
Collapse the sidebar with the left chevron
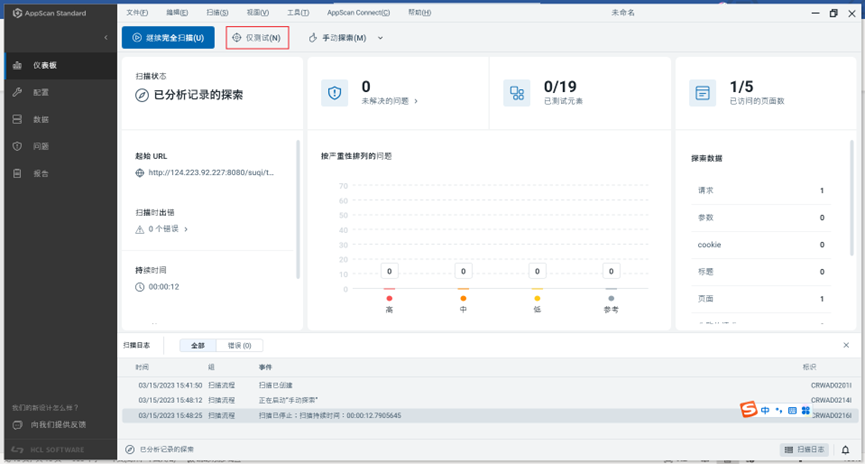[x=106, y=38]
